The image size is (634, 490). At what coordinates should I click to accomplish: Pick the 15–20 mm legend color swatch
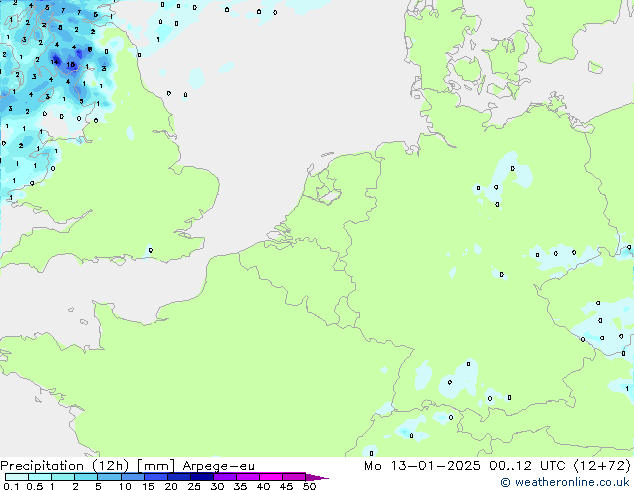click(155, 477)
